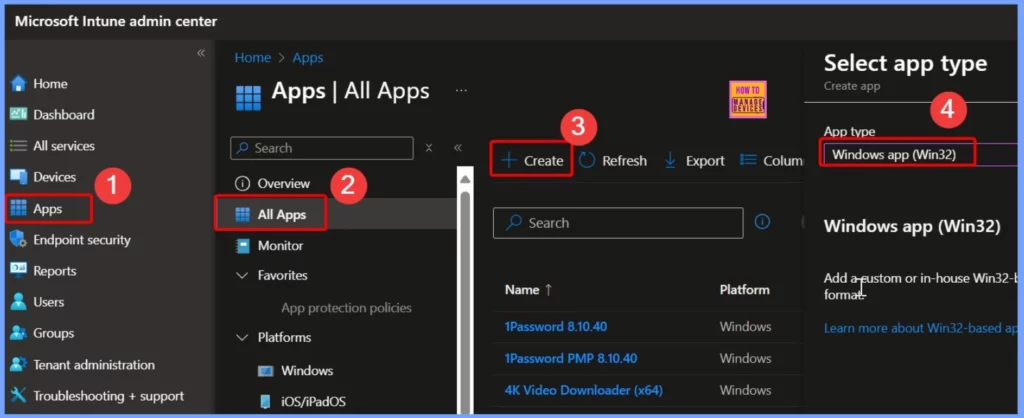Click the Devices monitor icon

tap(18, 176)
